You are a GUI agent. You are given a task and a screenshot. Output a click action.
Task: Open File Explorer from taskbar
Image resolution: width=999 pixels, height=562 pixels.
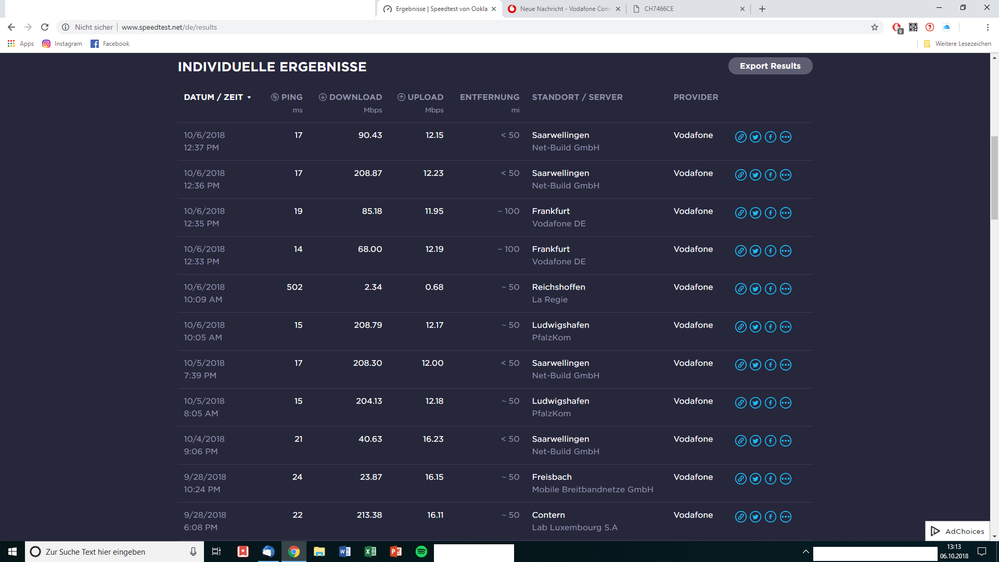coord(319,552)
